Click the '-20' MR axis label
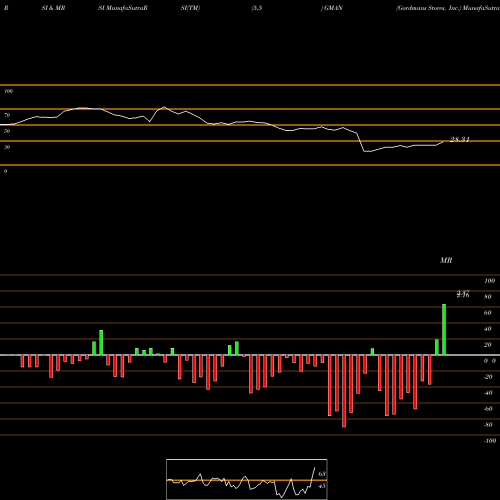The height and width of the screenshot is (500, 500). pyautogui.click(x=488, y=377)
